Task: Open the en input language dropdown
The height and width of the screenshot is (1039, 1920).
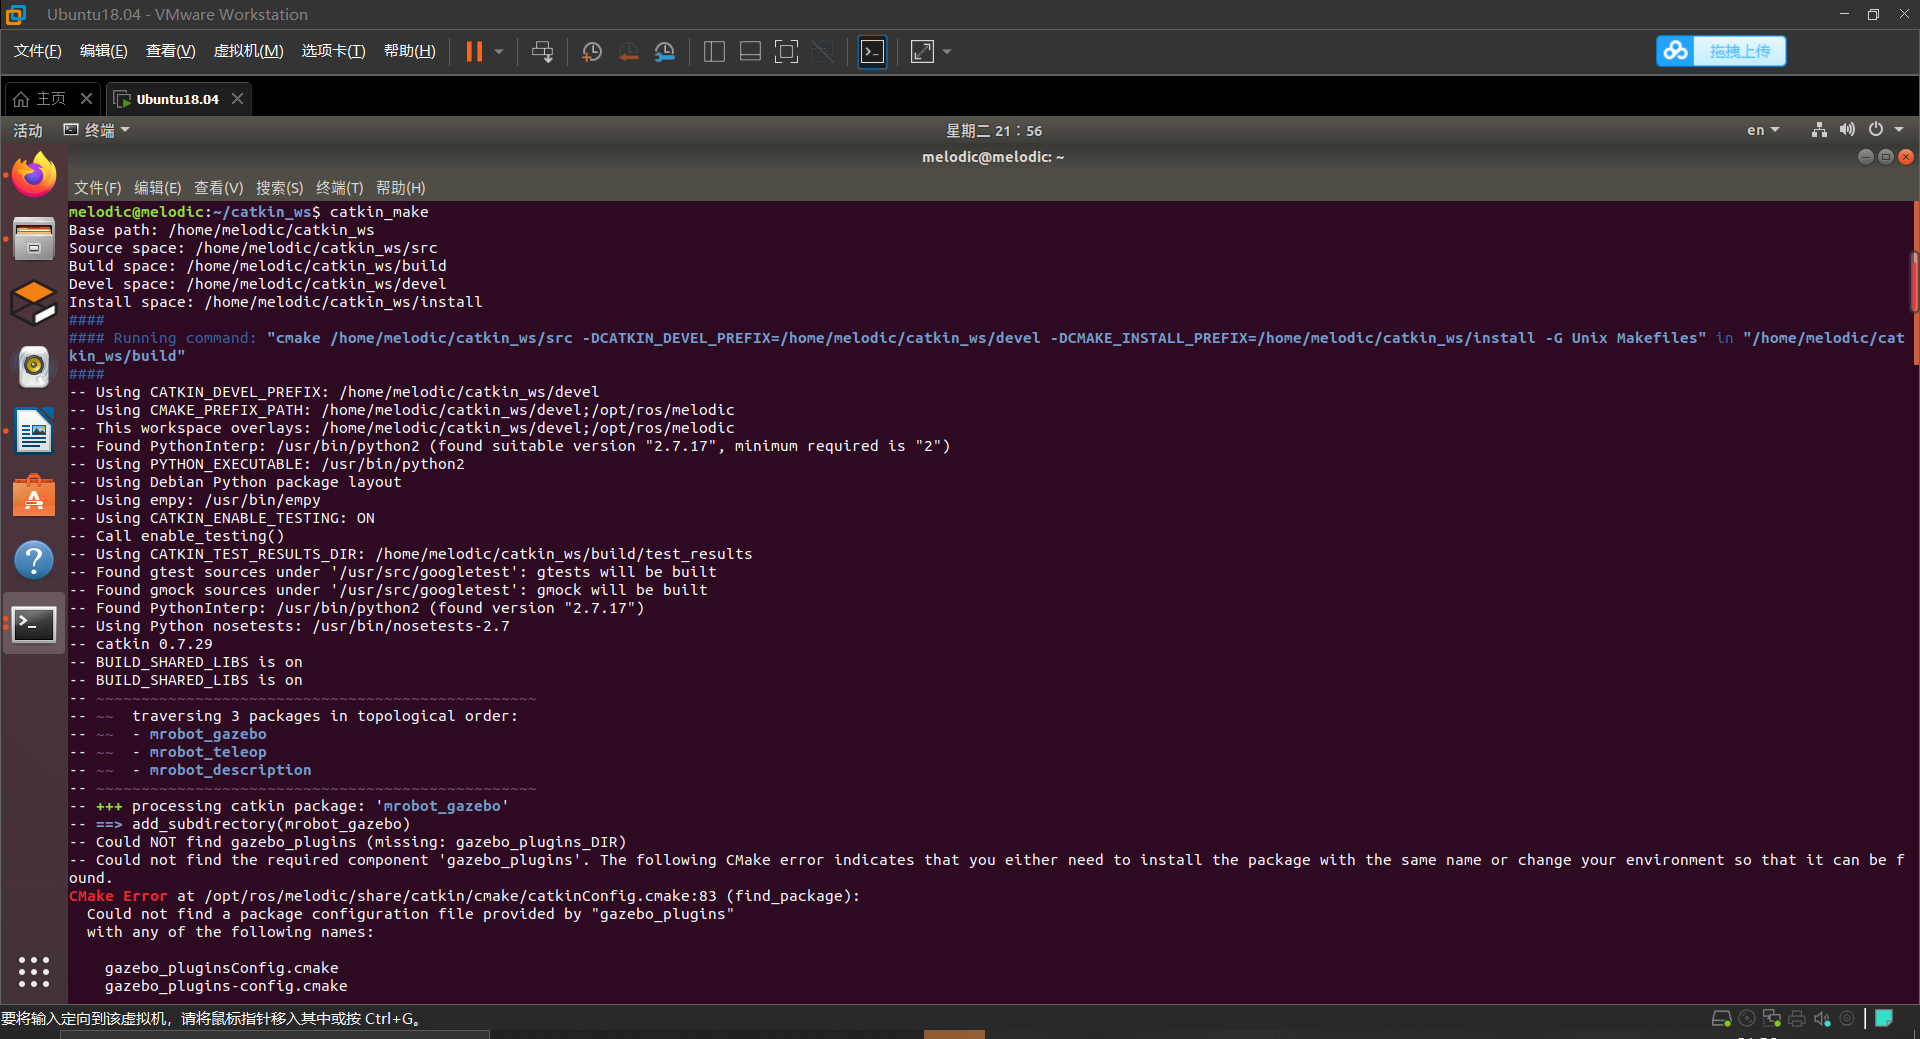Action: [1763, 130]
